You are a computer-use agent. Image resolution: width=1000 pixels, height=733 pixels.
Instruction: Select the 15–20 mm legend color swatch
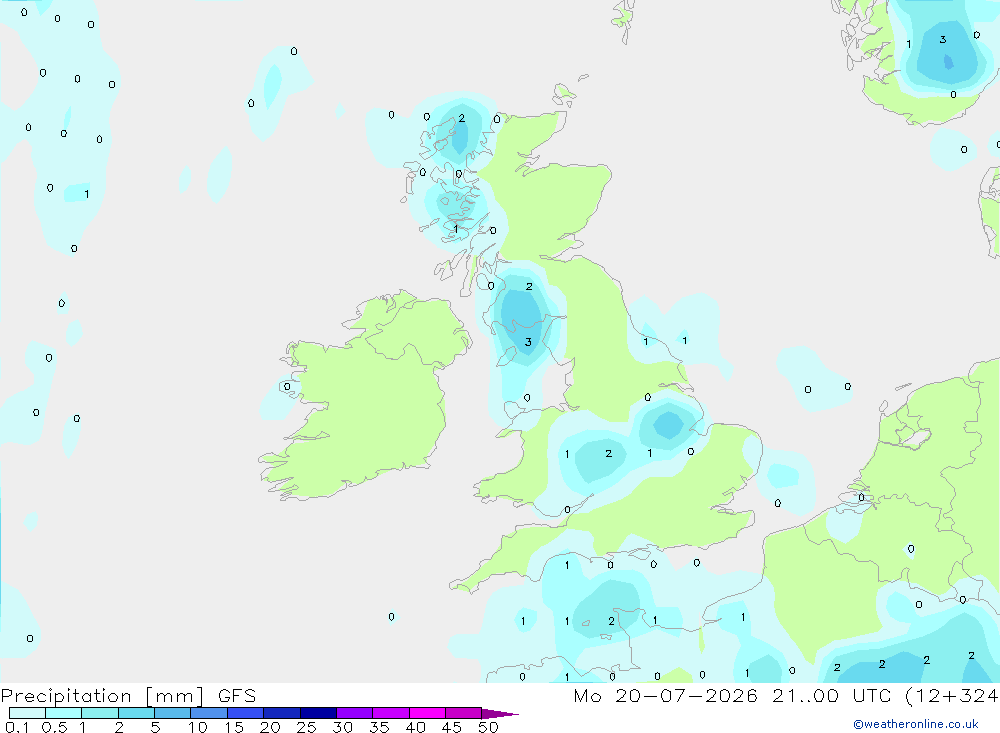point(246,713)
